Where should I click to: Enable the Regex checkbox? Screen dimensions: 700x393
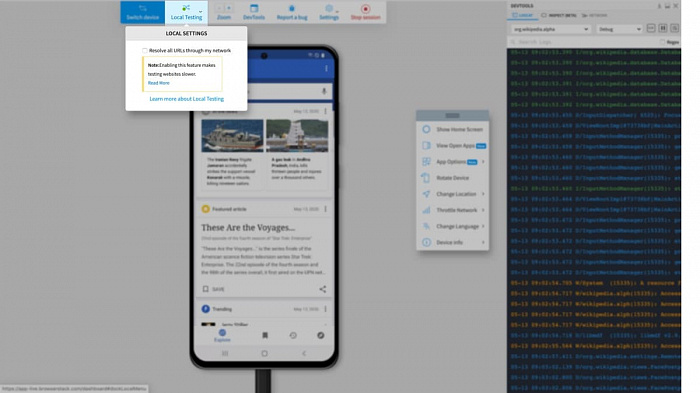tap(662, 42)
